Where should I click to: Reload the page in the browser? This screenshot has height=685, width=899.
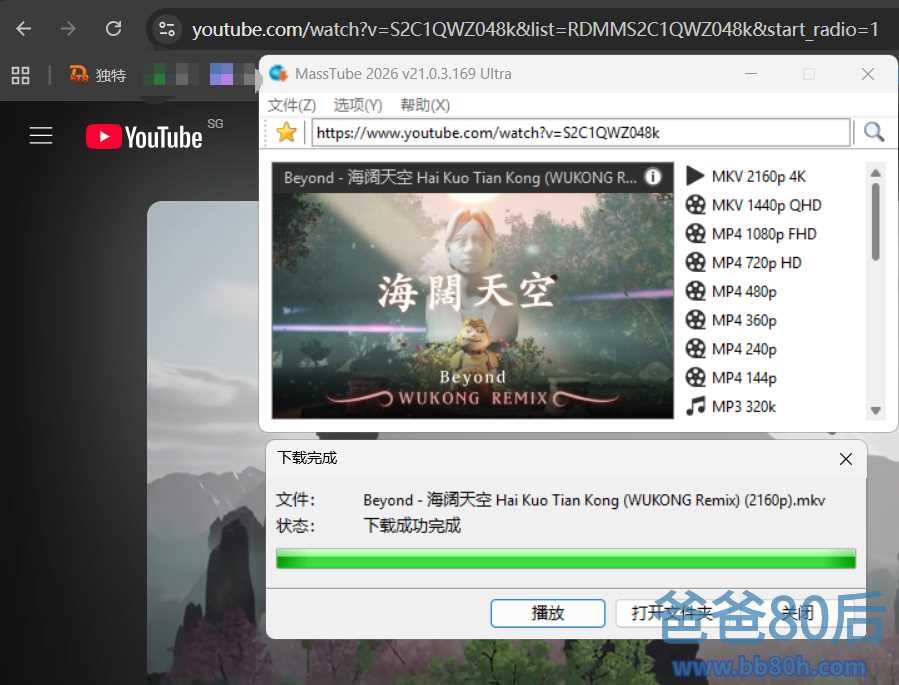click(x=114, y=29)
